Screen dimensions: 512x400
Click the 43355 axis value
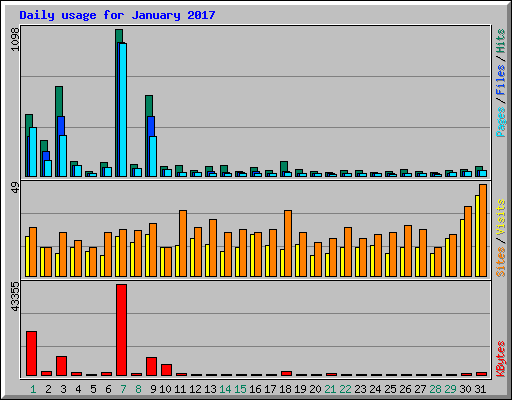[15, 297]
